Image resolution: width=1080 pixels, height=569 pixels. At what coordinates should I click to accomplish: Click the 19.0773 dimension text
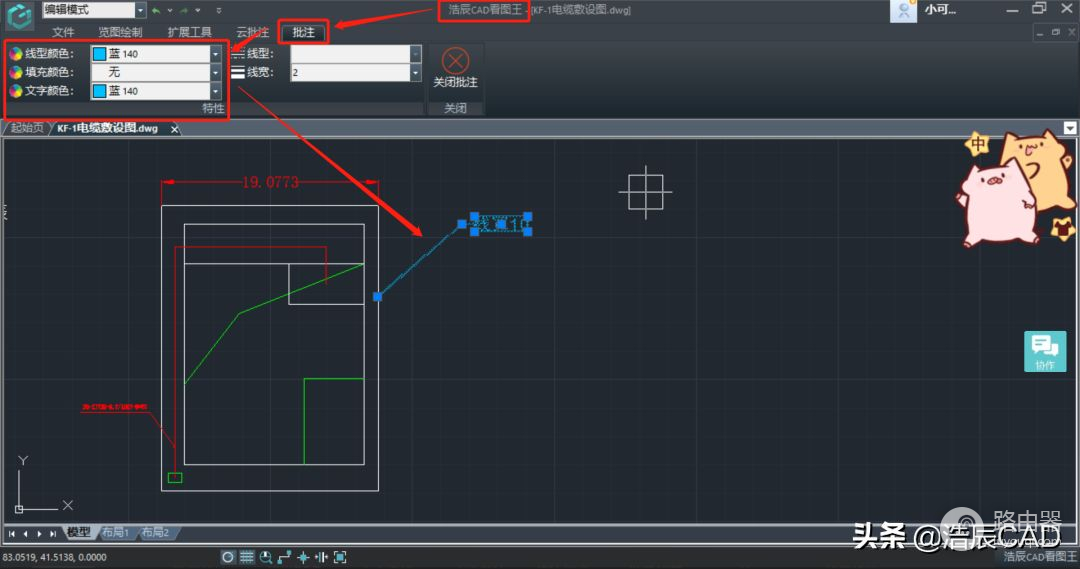(x=270, y=182)
